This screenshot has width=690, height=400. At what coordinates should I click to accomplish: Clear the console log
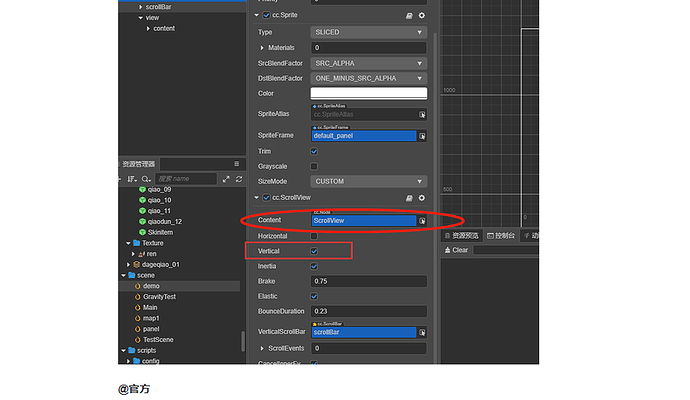tap(456, 250)
